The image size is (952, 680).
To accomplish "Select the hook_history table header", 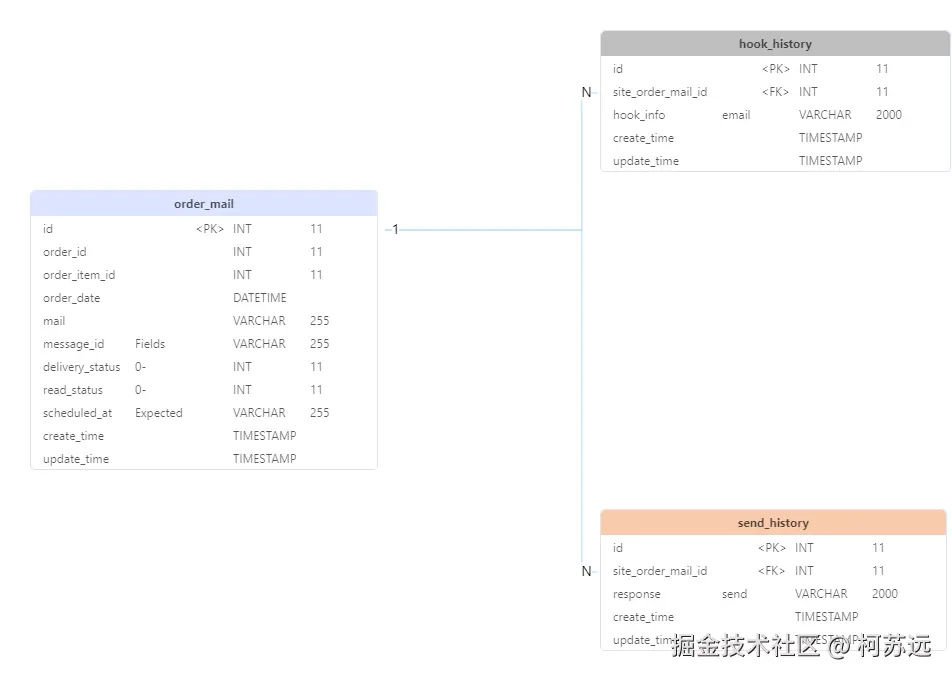I will click(x=775, y=43).
